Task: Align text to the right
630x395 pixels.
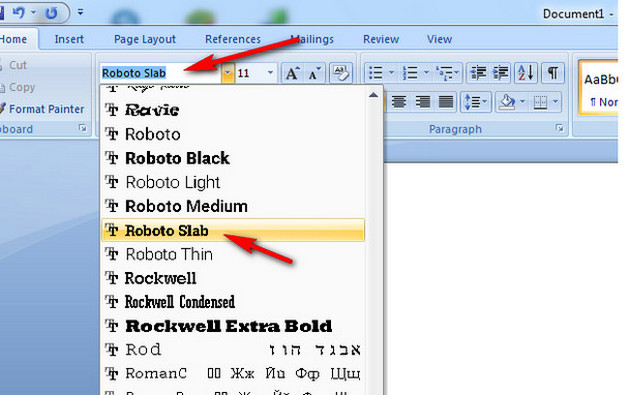Action: (x=422, y=102)
